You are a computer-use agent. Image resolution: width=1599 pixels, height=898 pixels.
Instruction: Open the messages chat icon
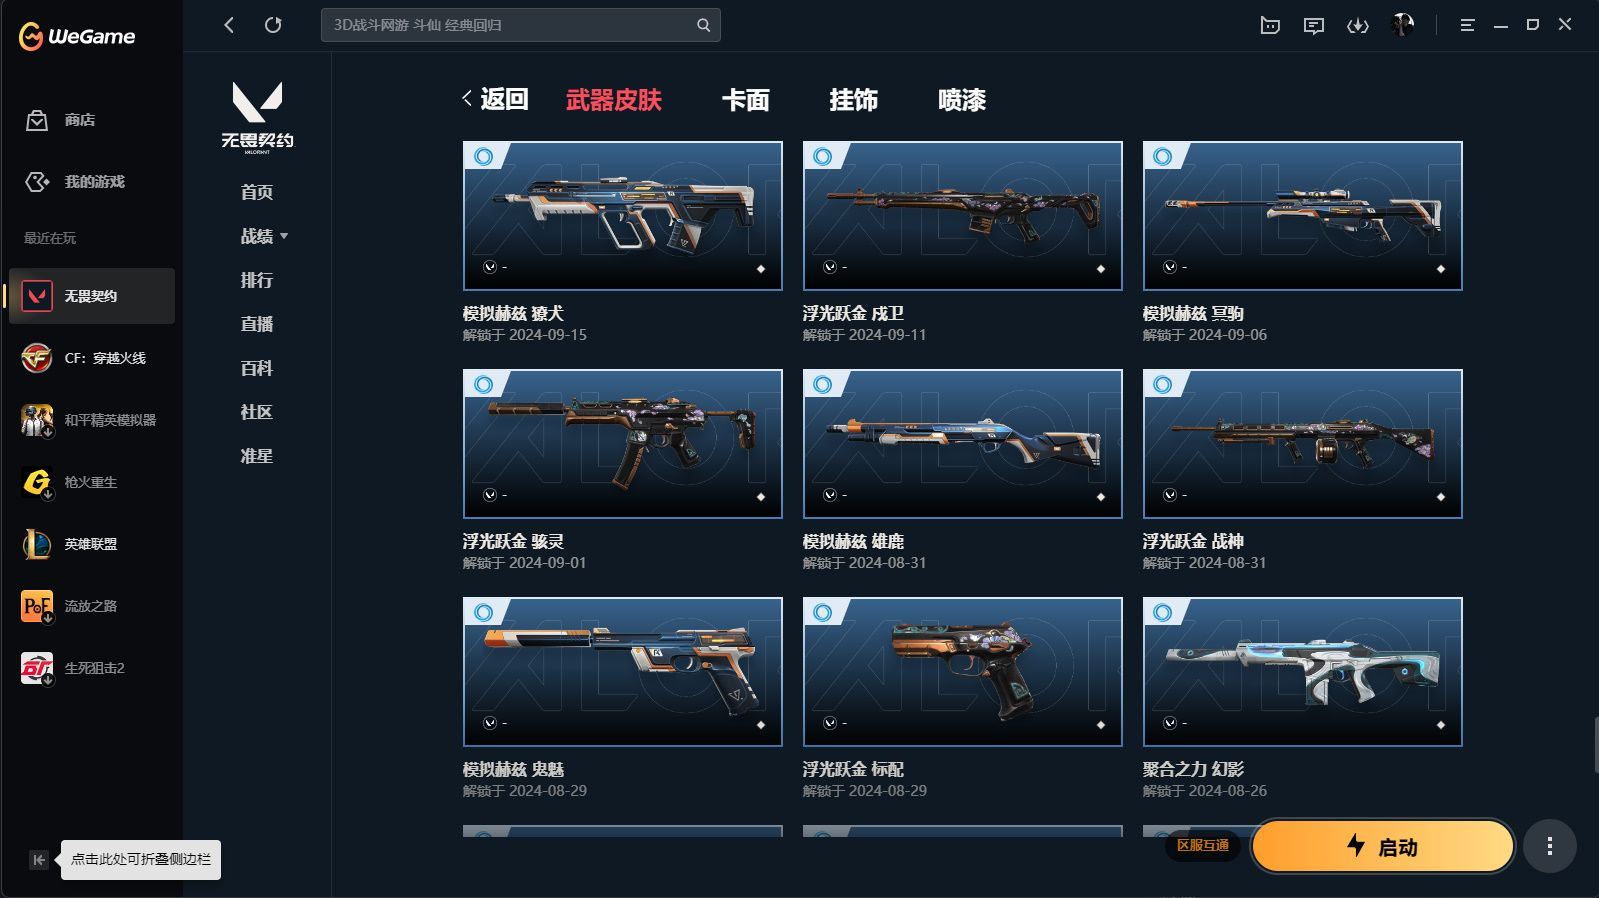1314,26
